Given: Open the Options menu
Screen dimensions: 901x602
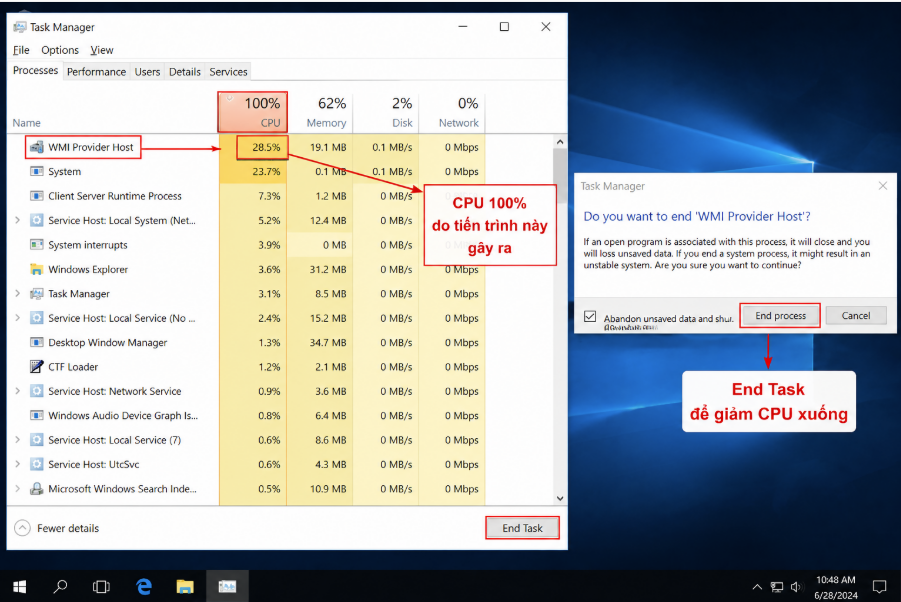Looking at the screenshot, I should pos(60,50).
